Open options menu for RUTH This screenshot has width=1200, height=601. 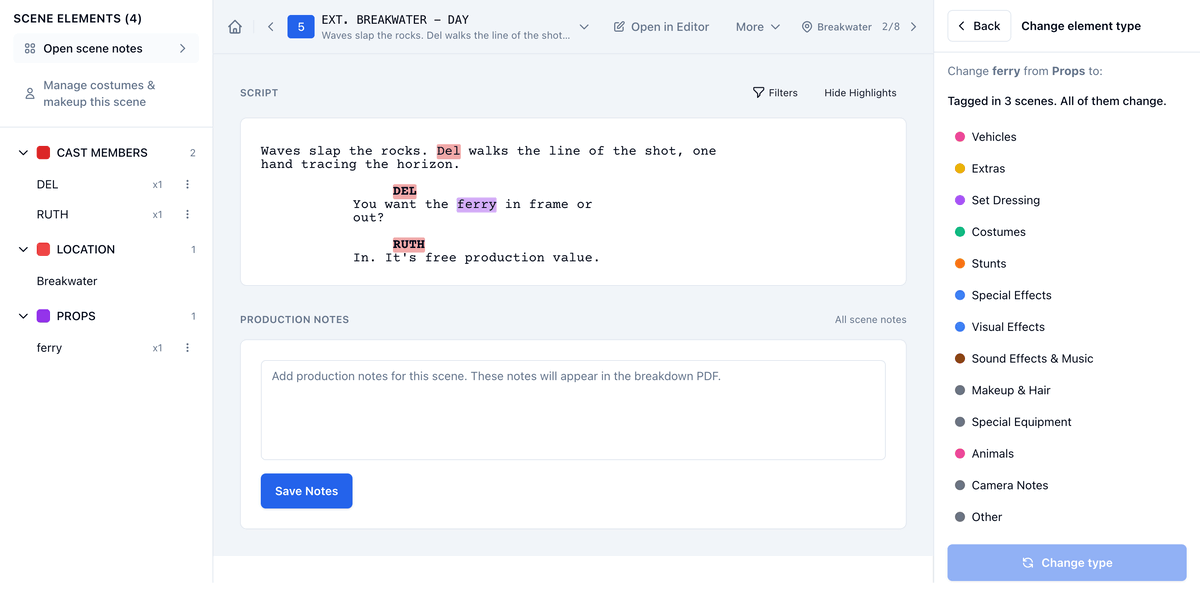[187, 215]
